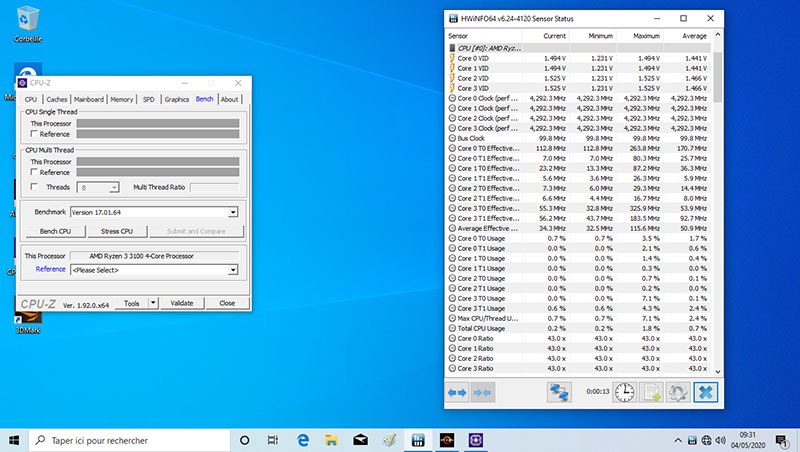Click blue Reference link in CPU-Z
This screenshot has height=452, width=800.
tap(51, 269)
